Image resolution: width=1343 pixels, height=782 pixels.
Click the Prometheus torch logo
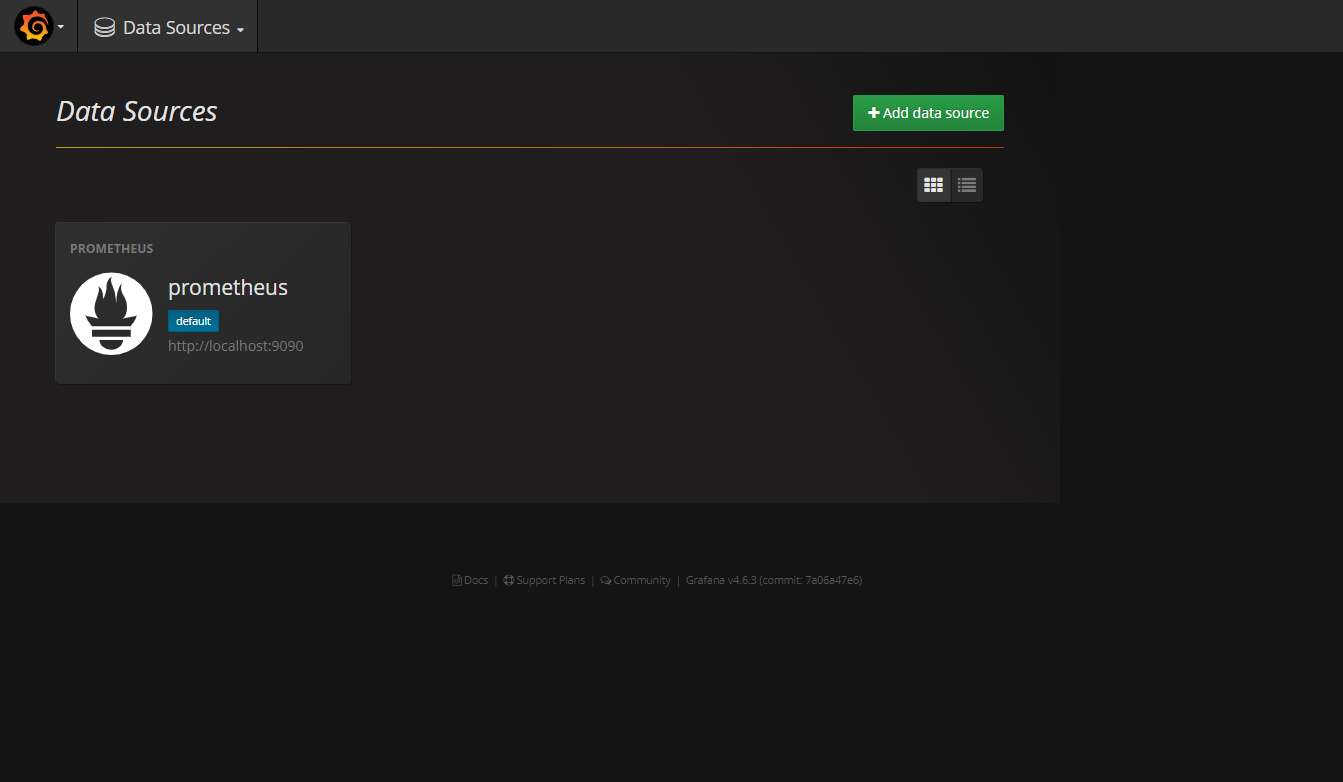click(111, 313)
